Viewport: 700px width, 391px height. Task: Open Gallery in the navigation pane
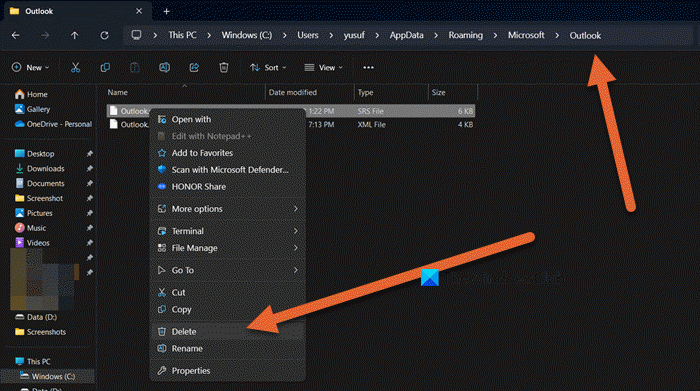coord(32,109)
